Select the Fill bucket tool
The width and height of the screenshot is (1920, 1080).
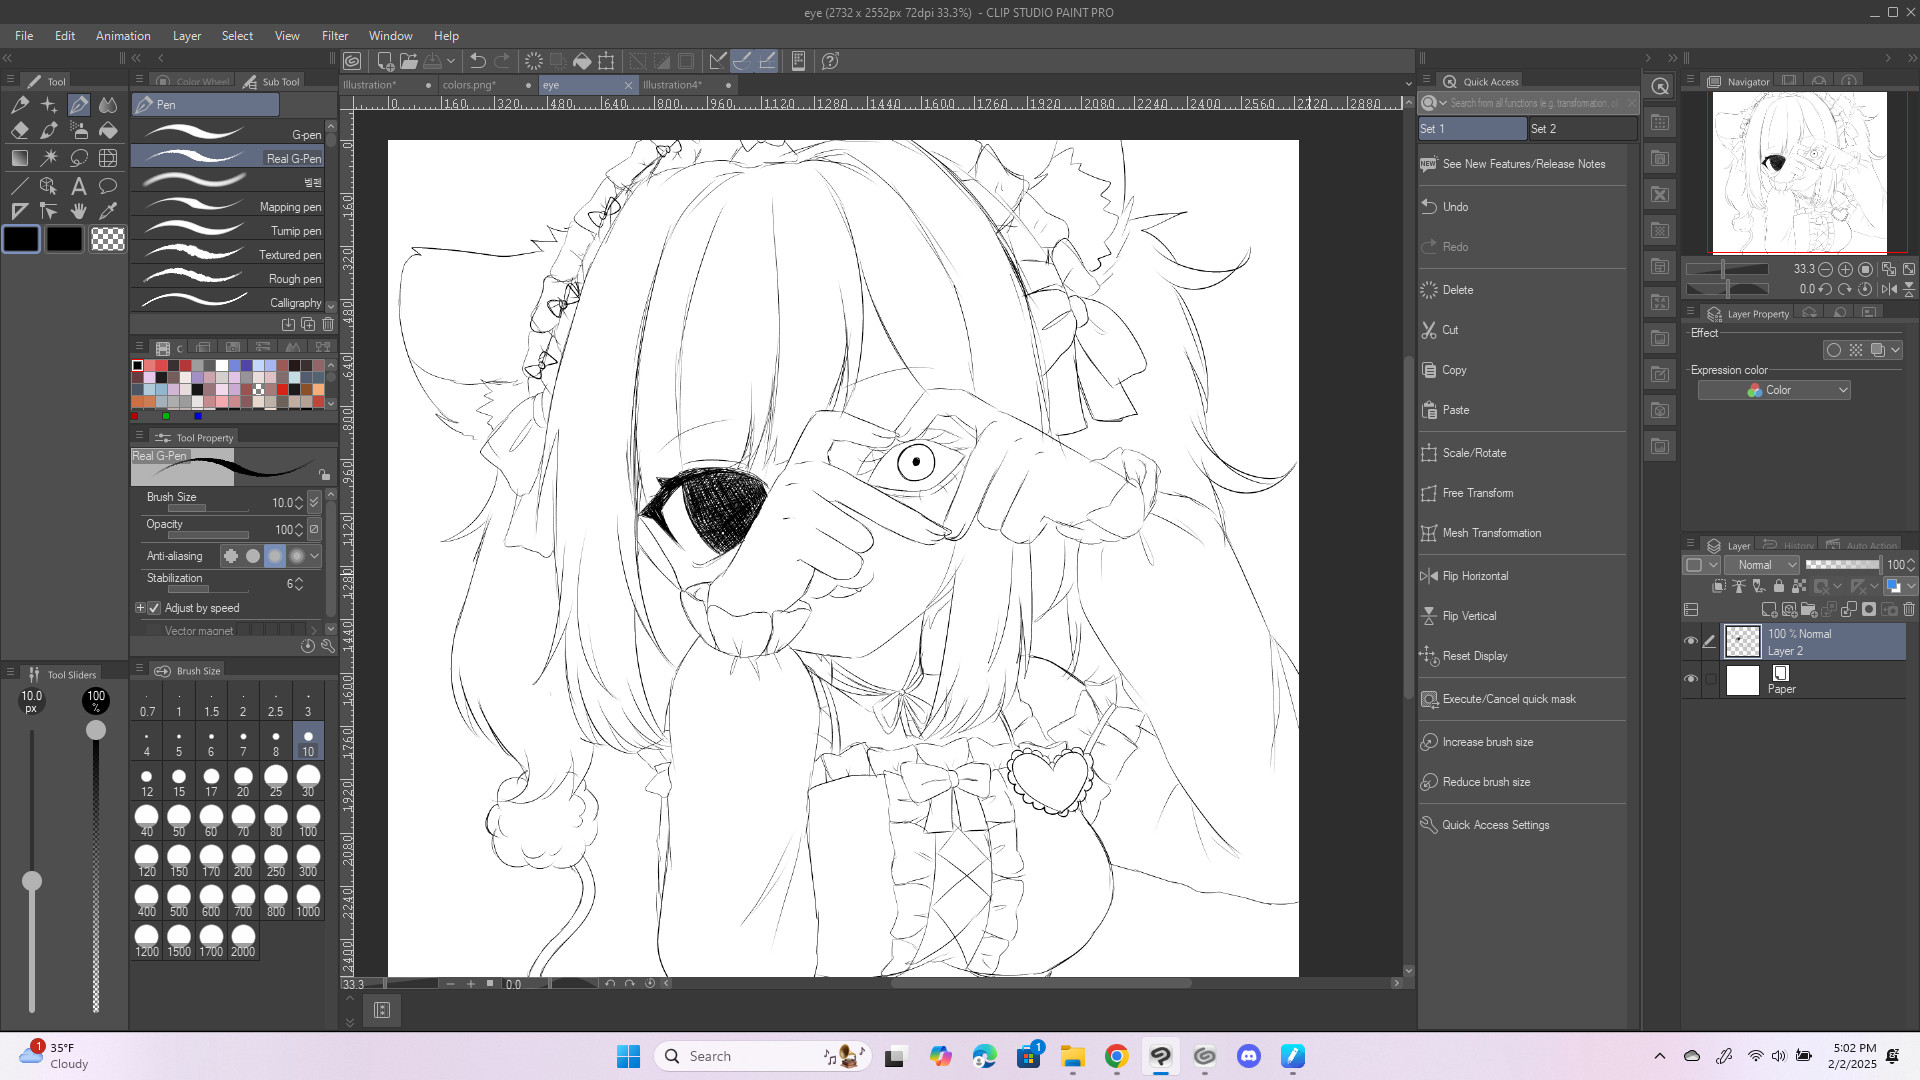(x=108, y=130)
